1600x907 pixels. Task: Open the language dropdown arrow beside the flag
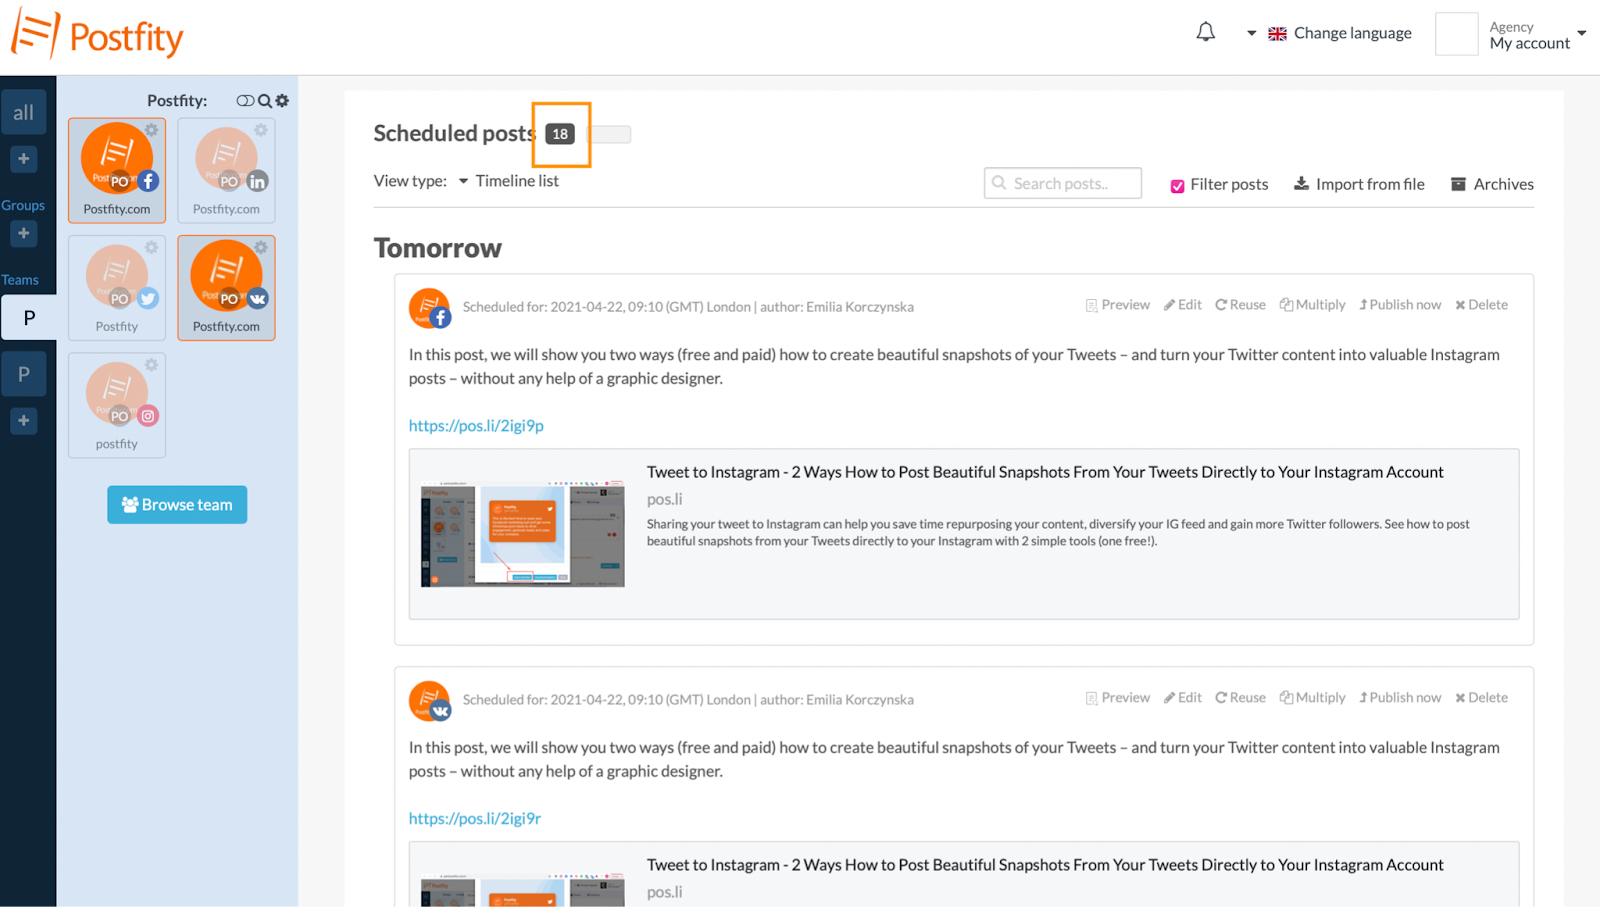[1251, 33]
